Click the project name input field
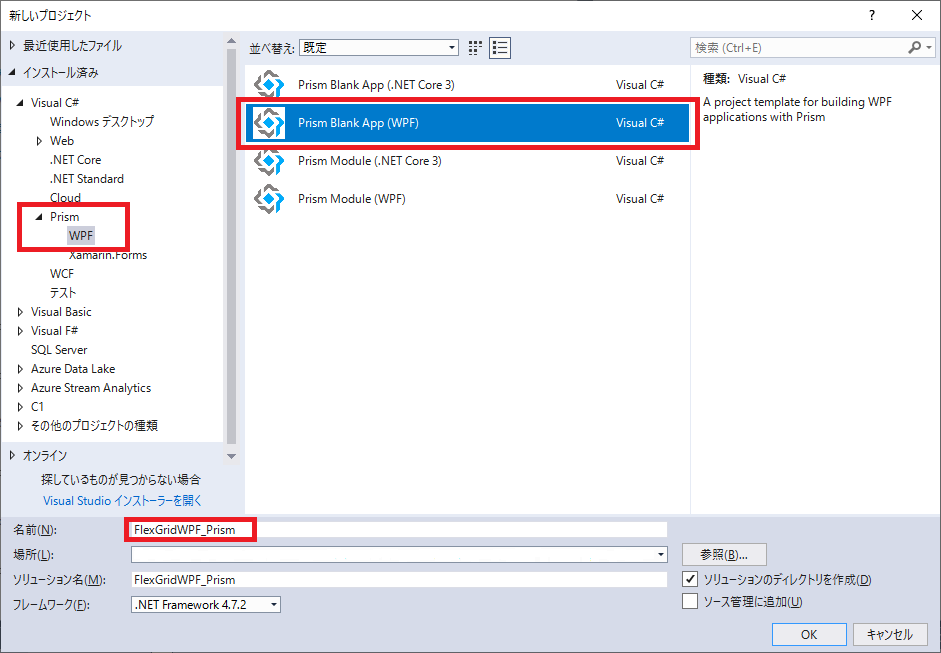 [x=399, y=529]
